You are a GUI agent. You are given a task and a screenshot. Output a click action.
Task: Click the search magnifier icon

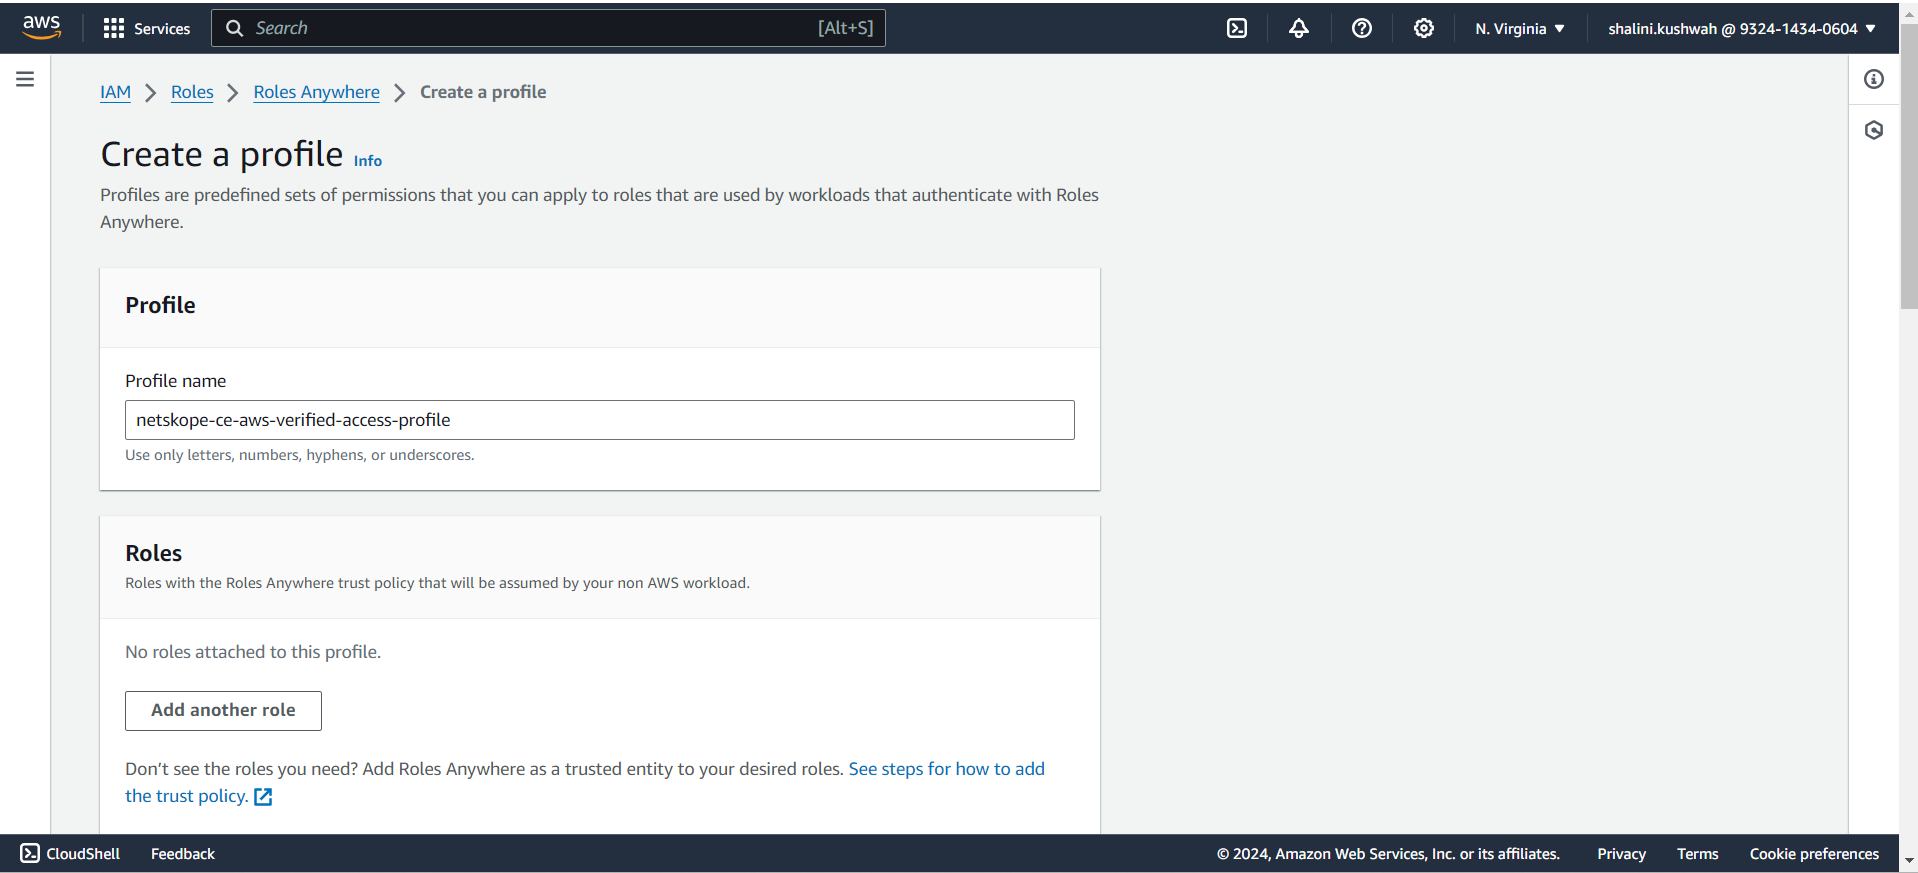pos(235,28)
